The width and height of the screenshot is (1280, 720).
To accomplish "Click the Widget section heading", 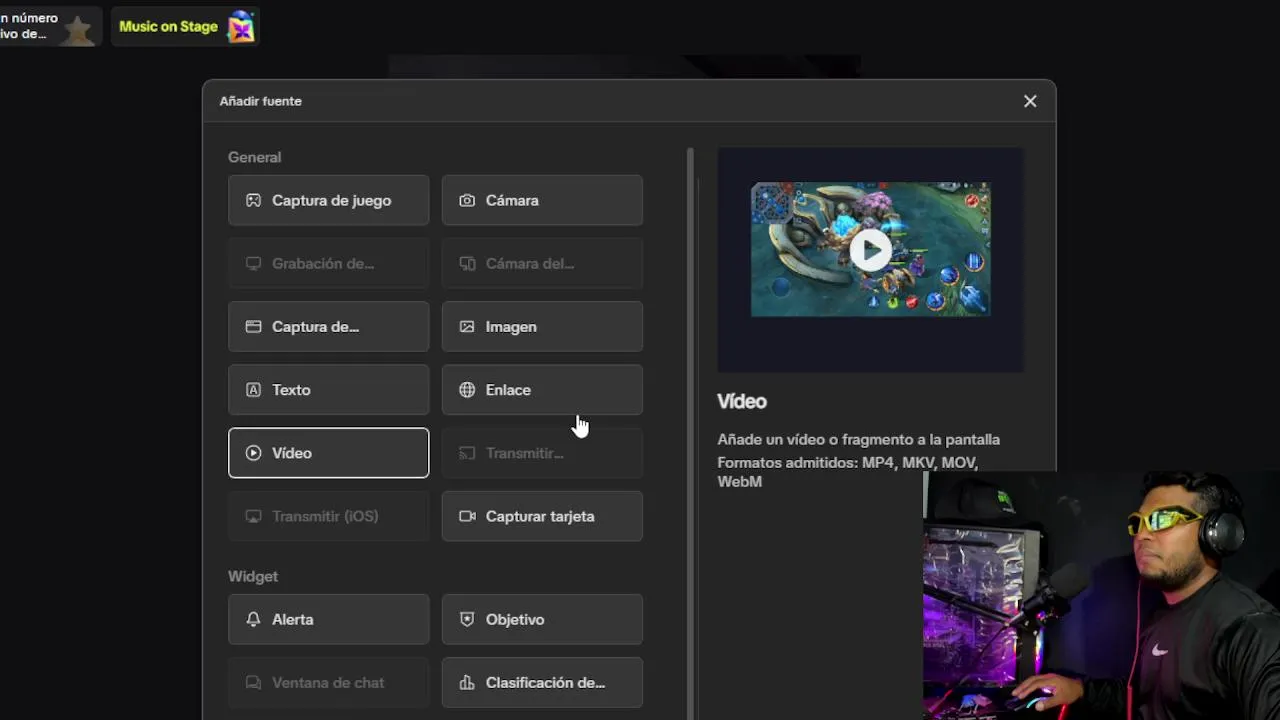I will pyautogui.click(x=253, y=576).
